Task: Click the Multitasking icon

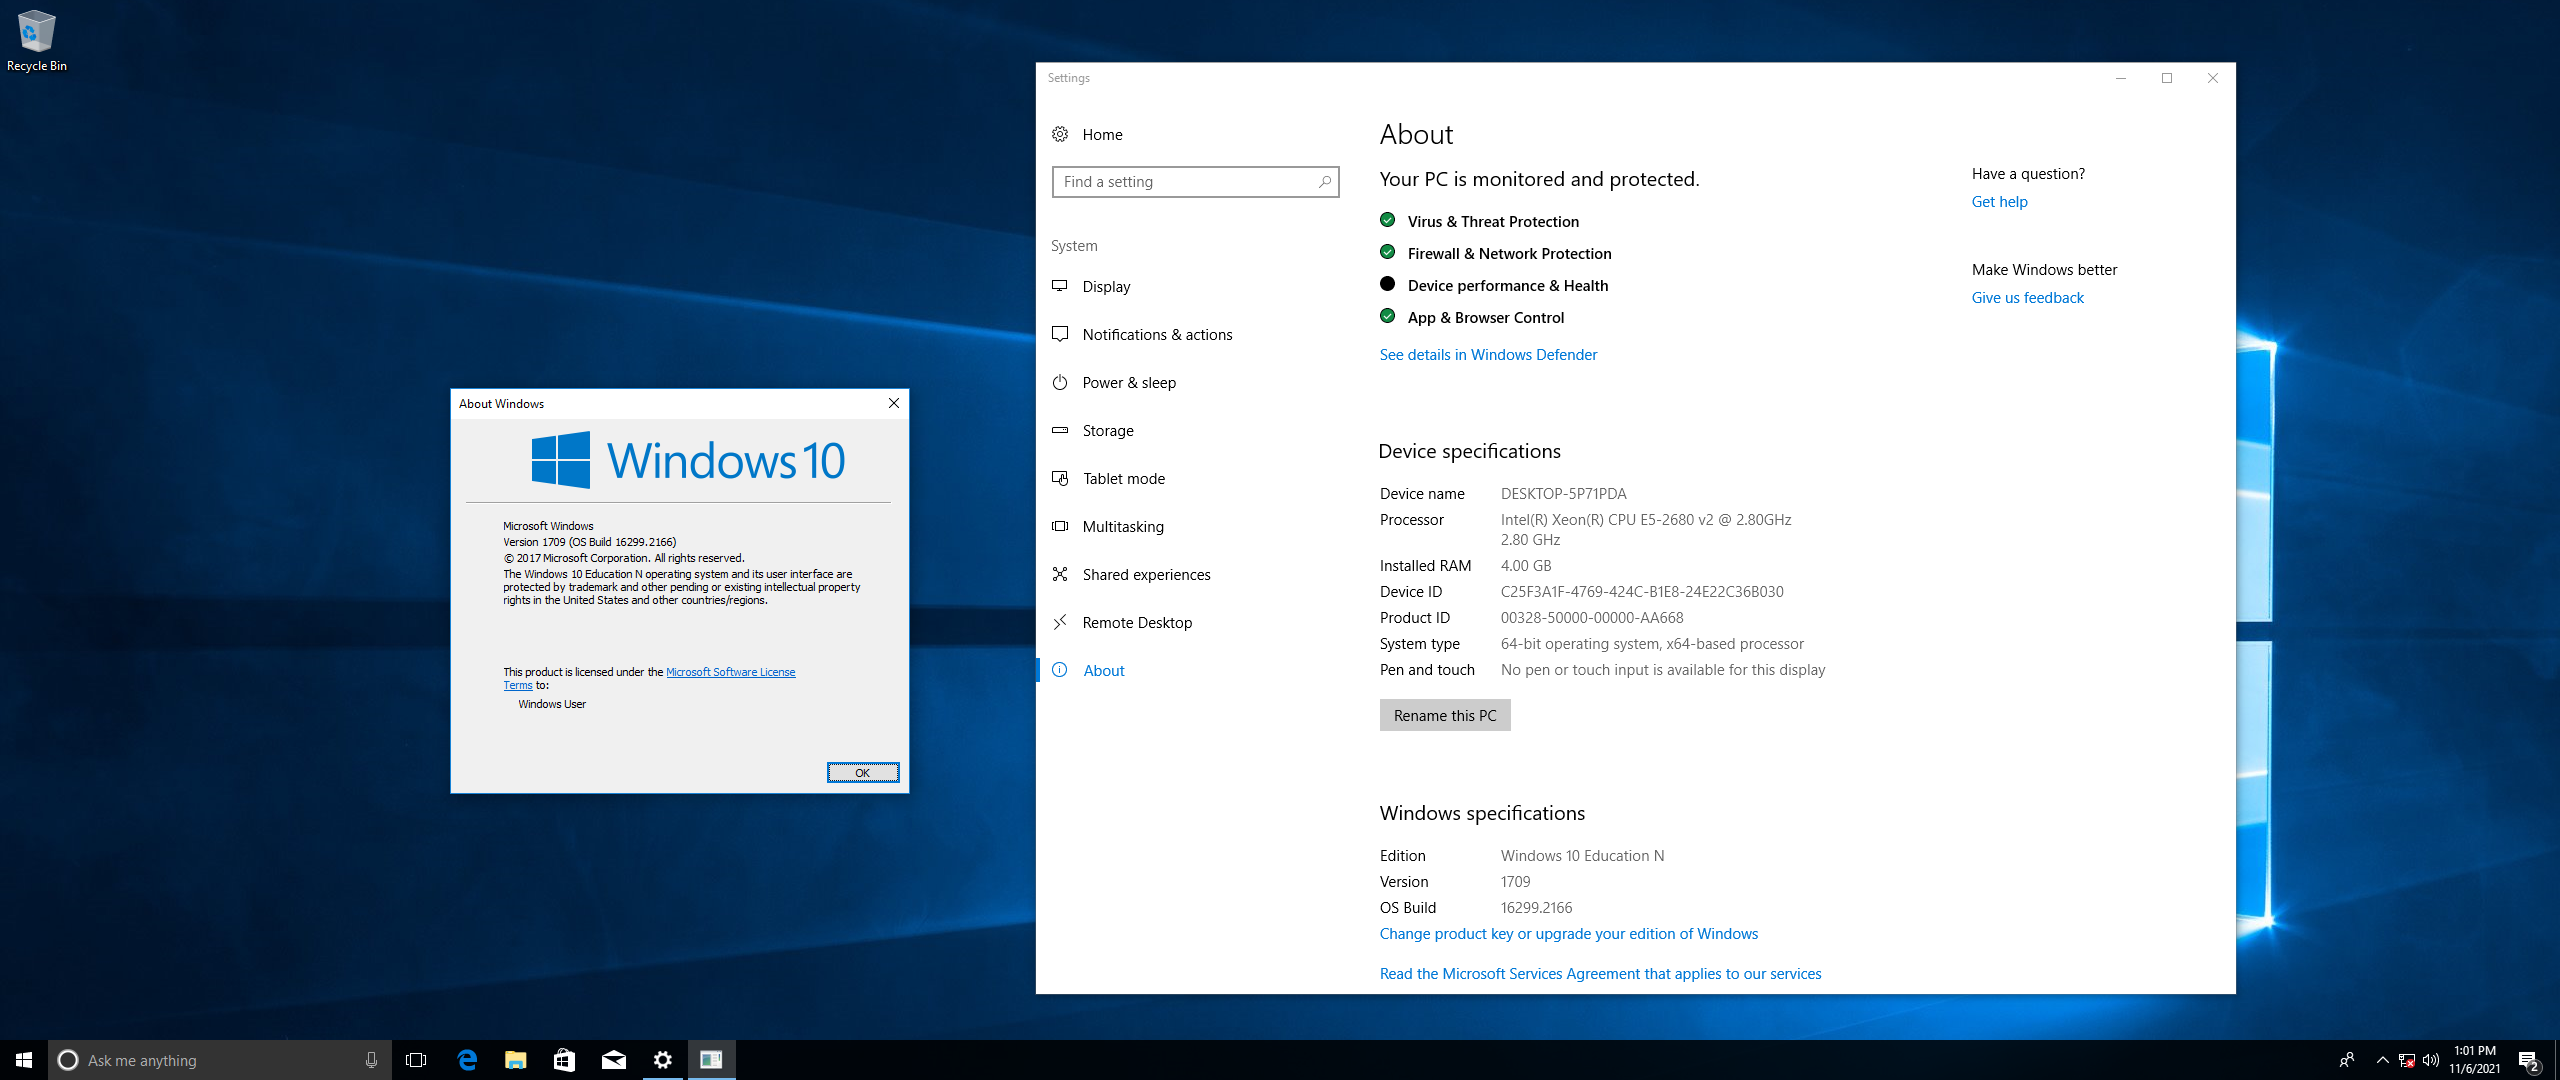Action: [1060, 526]
